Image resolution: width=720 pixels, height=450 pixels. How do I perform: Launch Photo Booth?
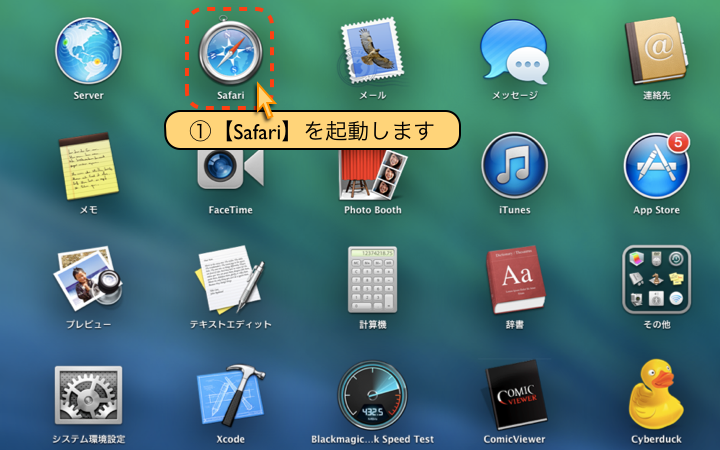point(372,174)
